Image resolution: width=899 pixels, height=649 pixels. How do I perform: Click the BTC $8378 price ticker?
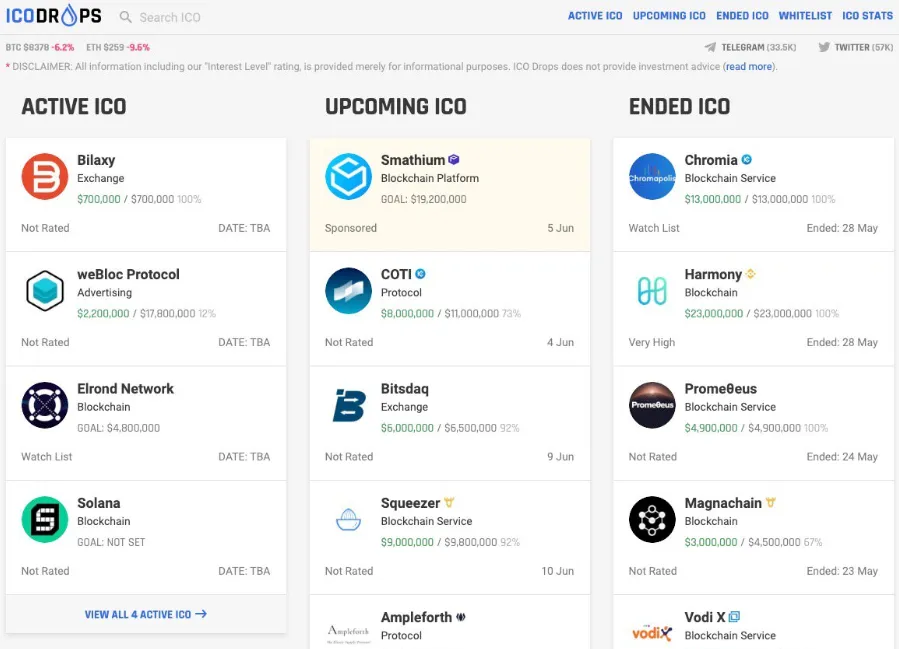point(40,48)
